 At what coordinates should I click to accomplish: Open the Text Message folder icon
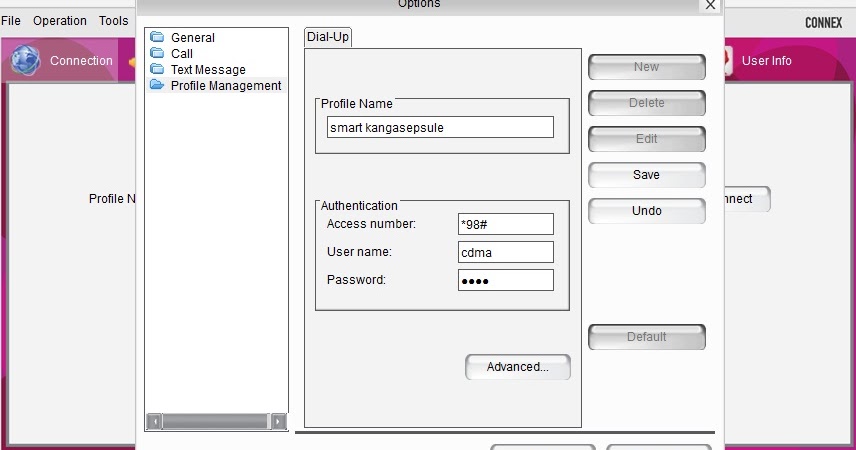(x=157, y=68)
